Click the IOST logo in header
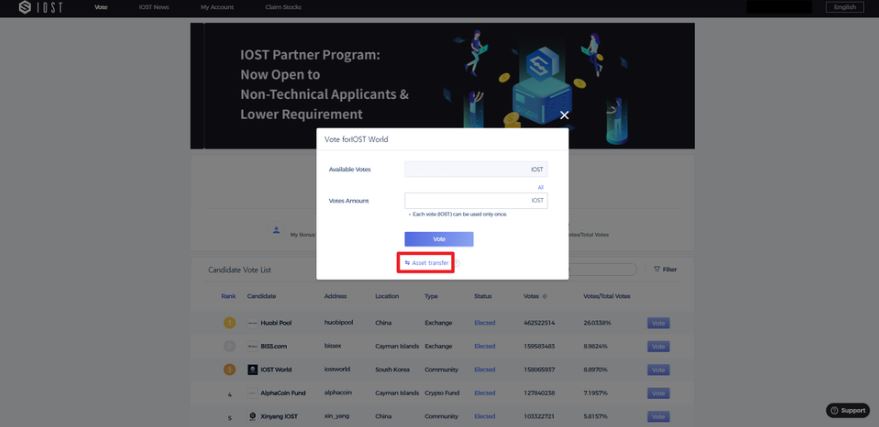Screen dimensions: 879x427 (40, 8)
